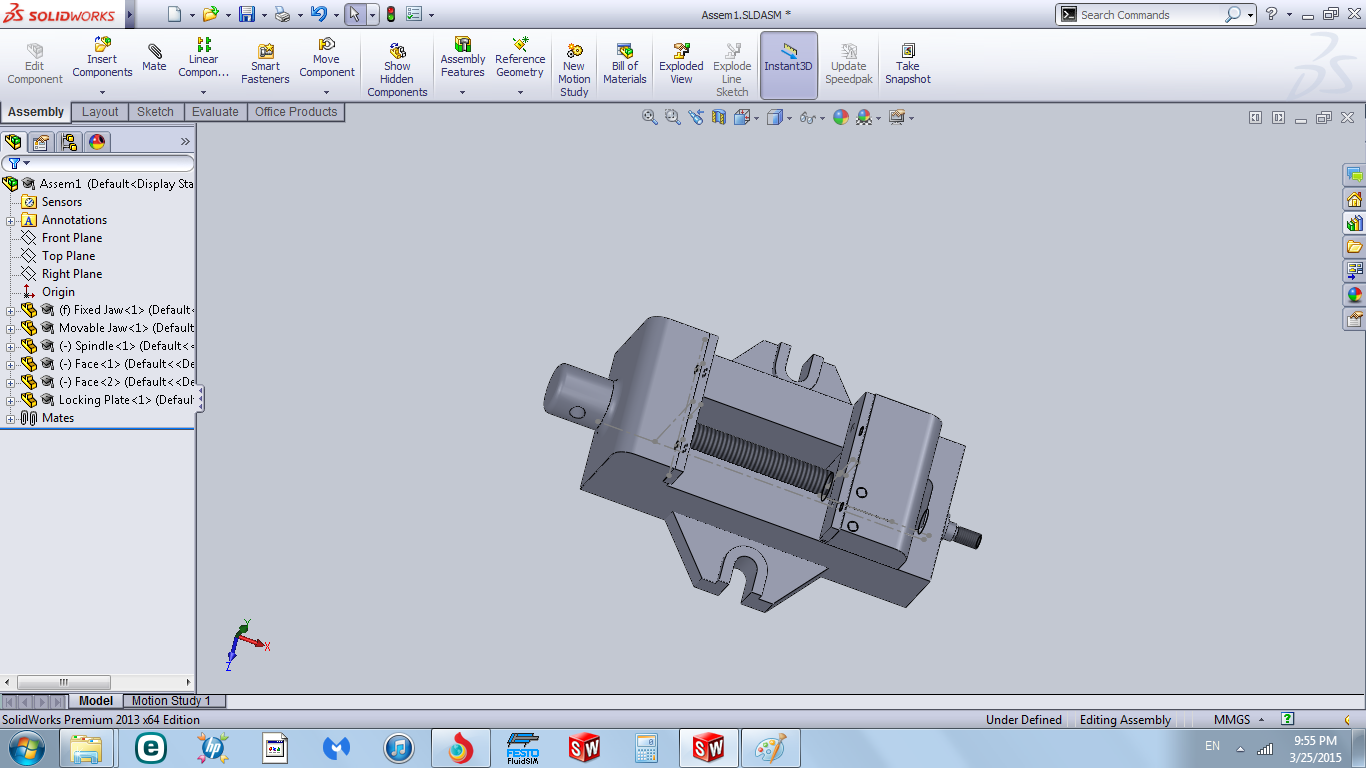Start a New Motion Study
1366x768 pixels.
tap(574, 70)
